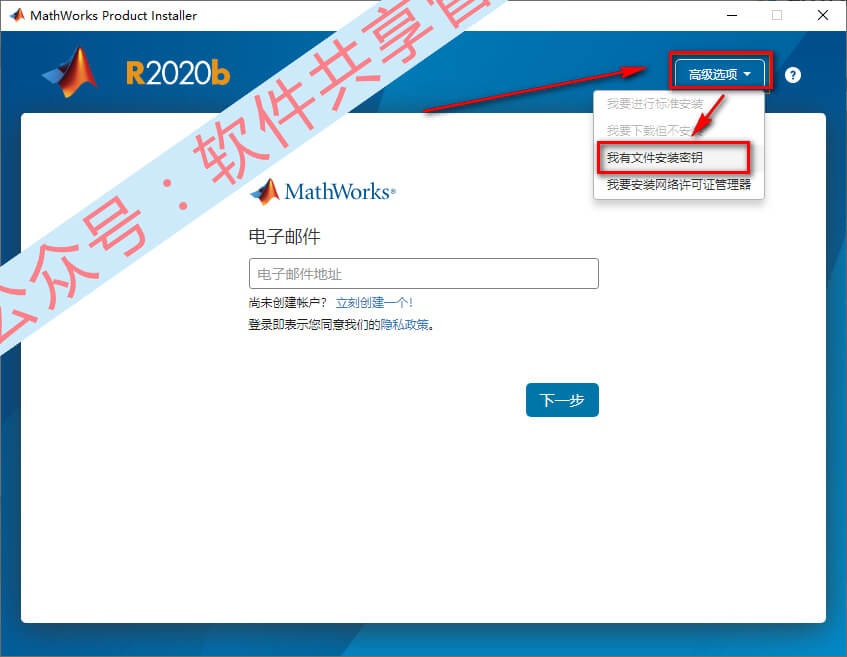Choose 我要安装网络许可证管理器 menu entry
The height and width of the screenshot is (657, 847).
[x=678, y=185]
